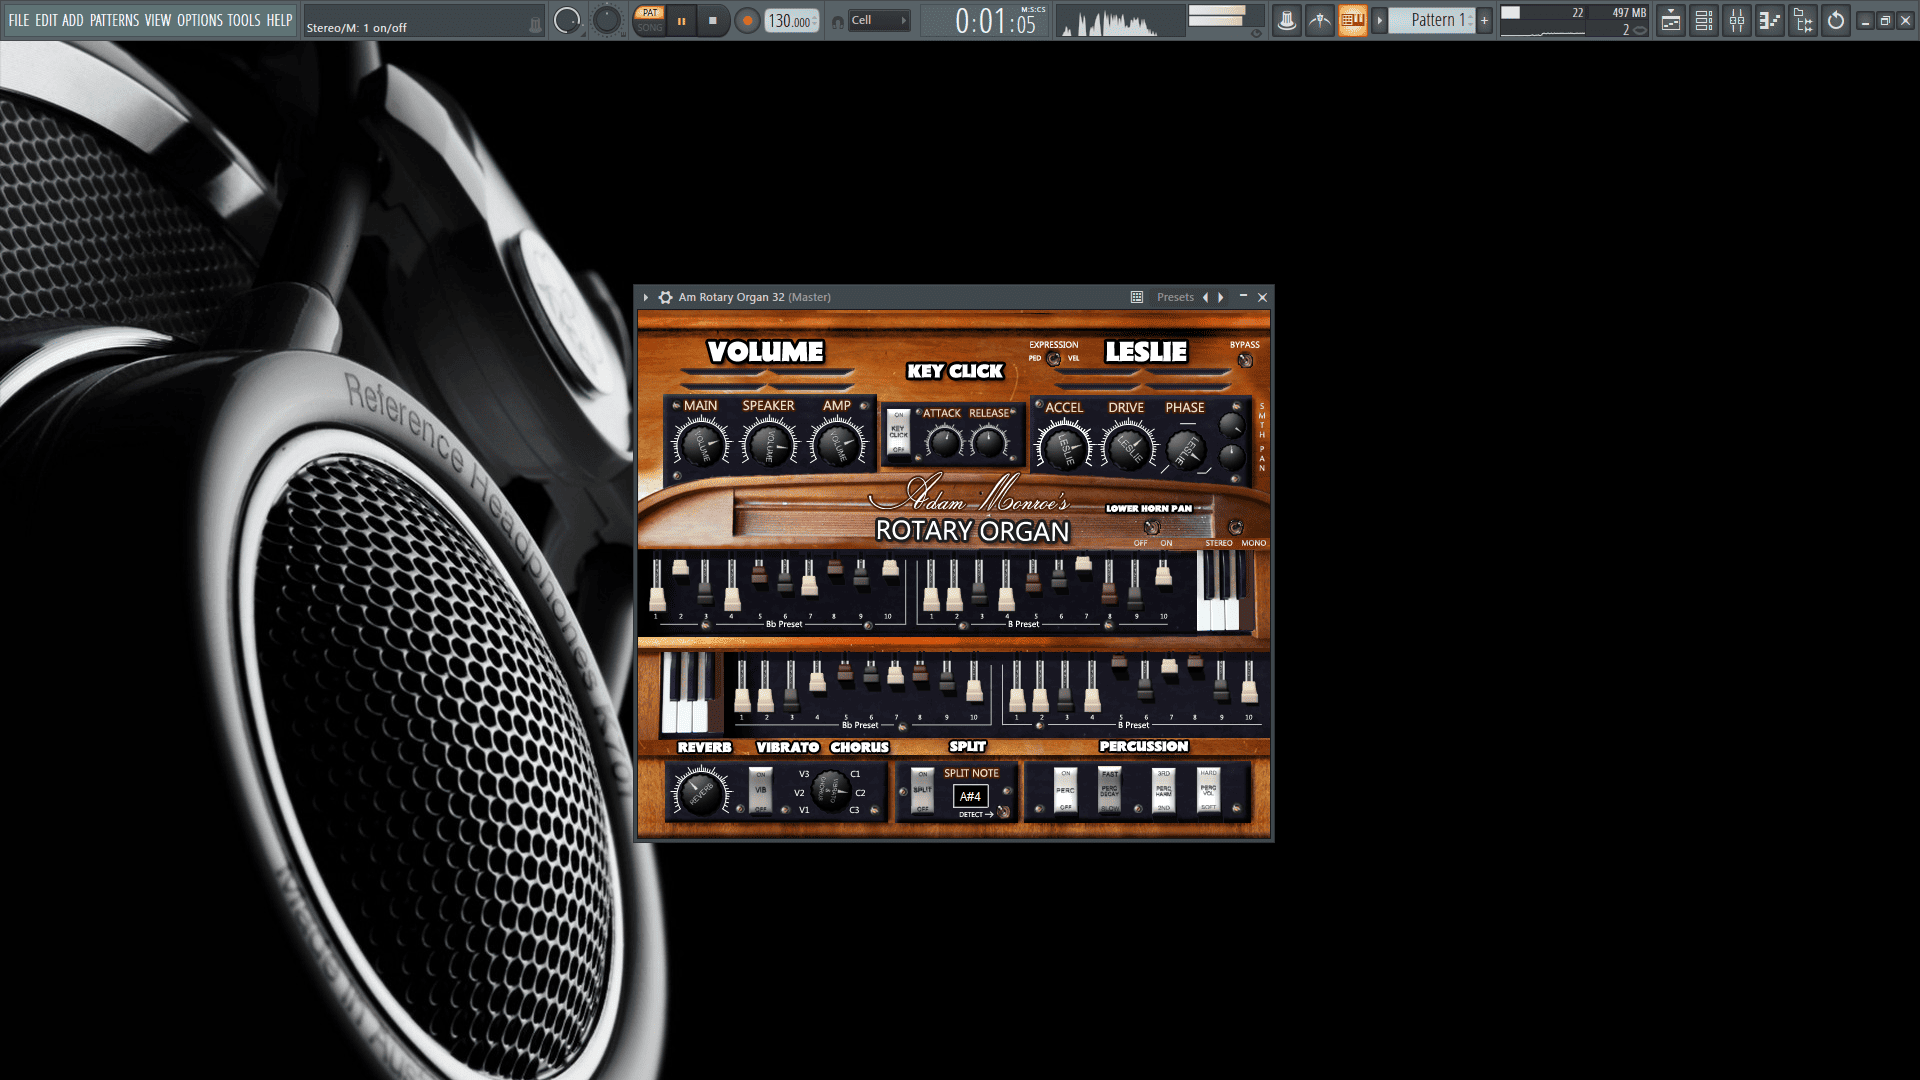Click the MAIN volume knob
The width and height of the screenshot is (1920, 1080).
(x=701, y=444)
